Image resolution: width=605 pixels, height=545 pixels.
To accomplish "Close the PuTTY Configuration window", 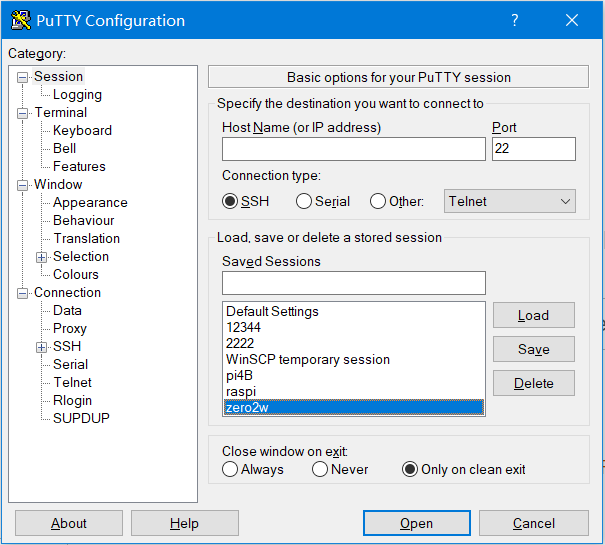I will (571, 20).
